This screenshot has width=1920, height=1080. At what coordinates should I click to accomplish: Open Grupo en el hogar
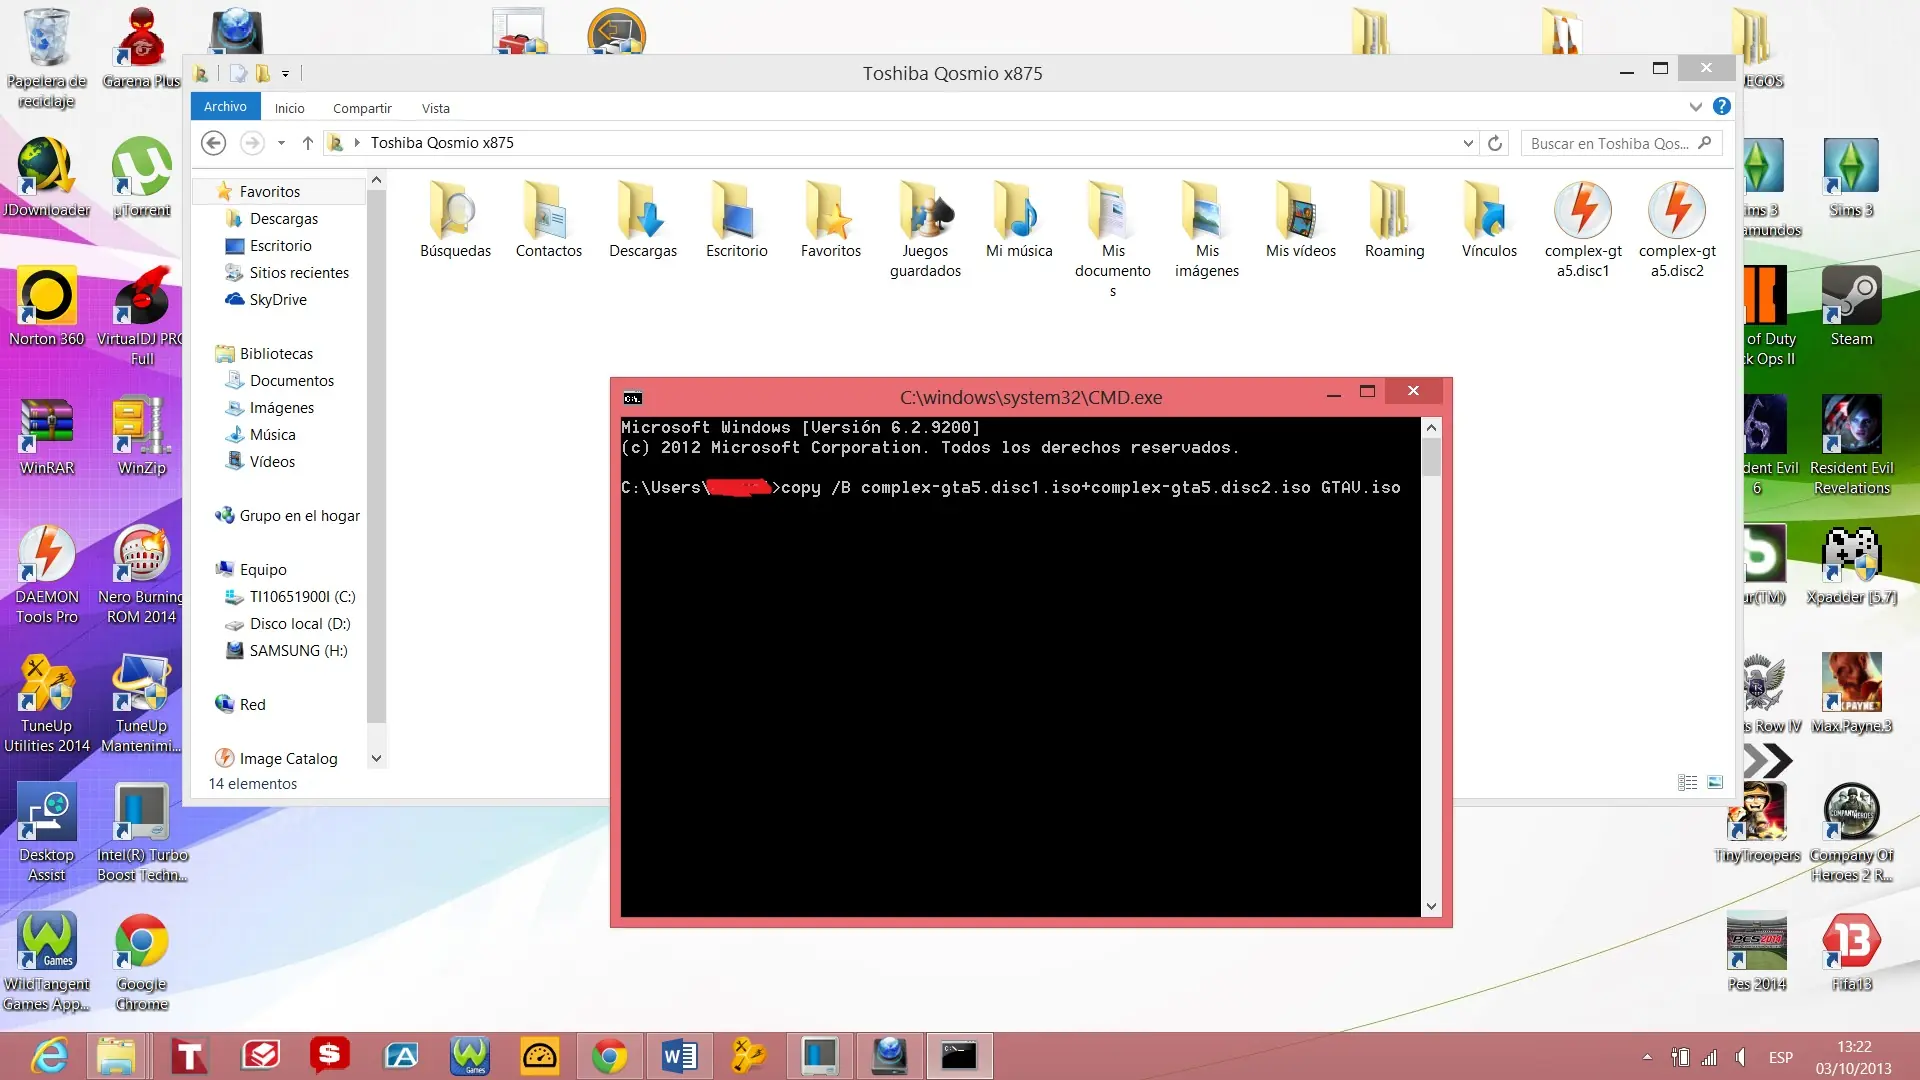299,515
